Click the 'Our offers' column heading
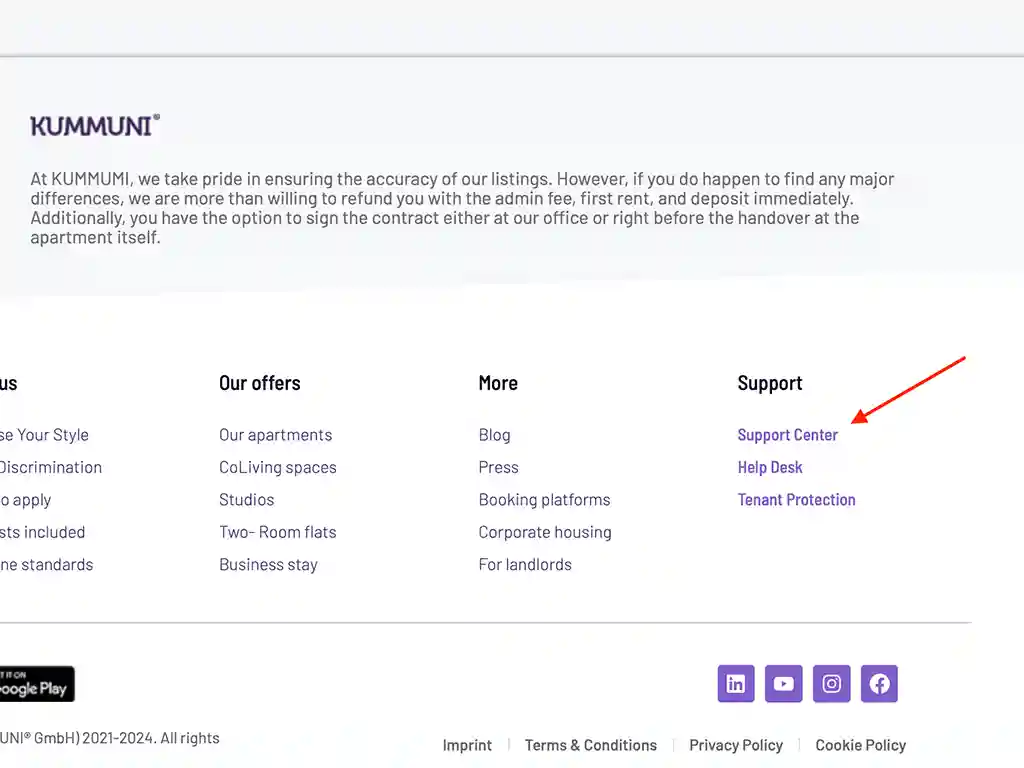This screenshot has width=1024, height=768. [260, 383]
